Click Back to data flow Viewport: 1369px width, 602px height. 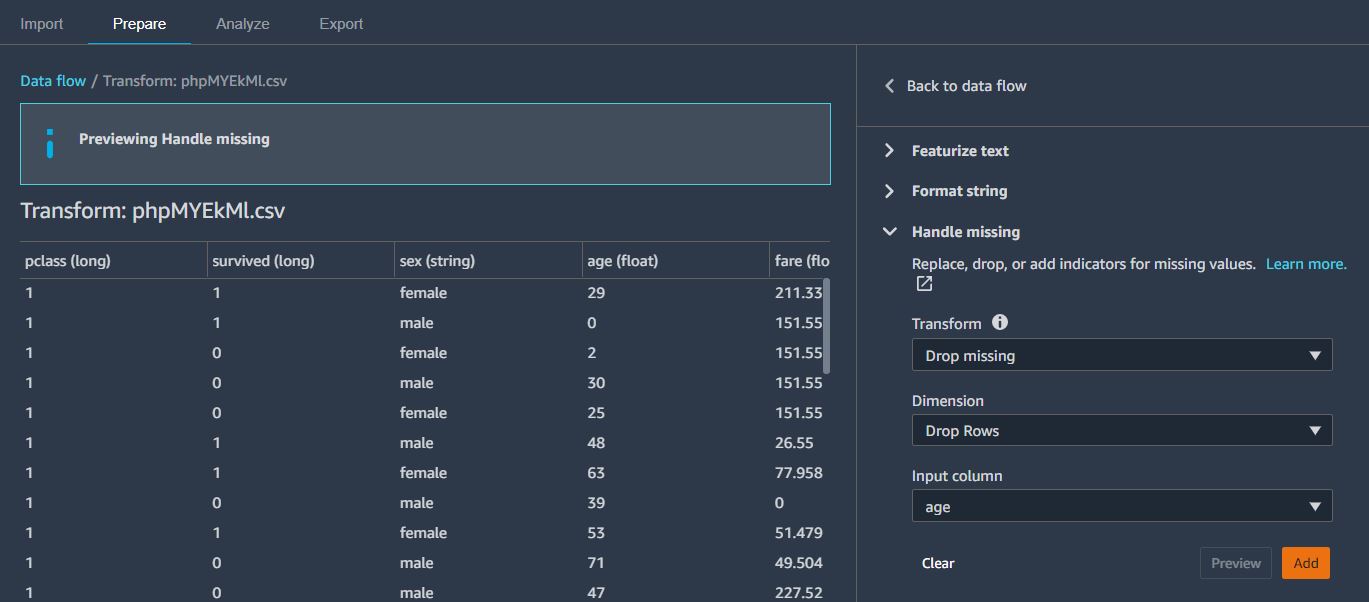tap(966, 86)
